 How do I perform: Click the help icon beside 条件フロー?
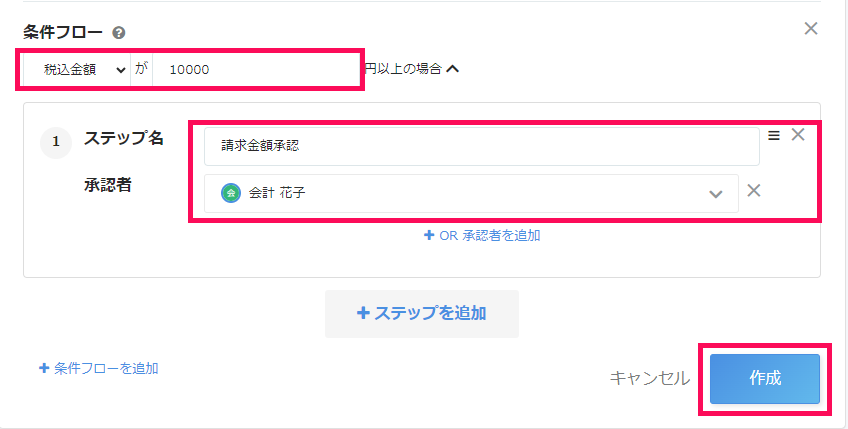click(x=118, y=33)
